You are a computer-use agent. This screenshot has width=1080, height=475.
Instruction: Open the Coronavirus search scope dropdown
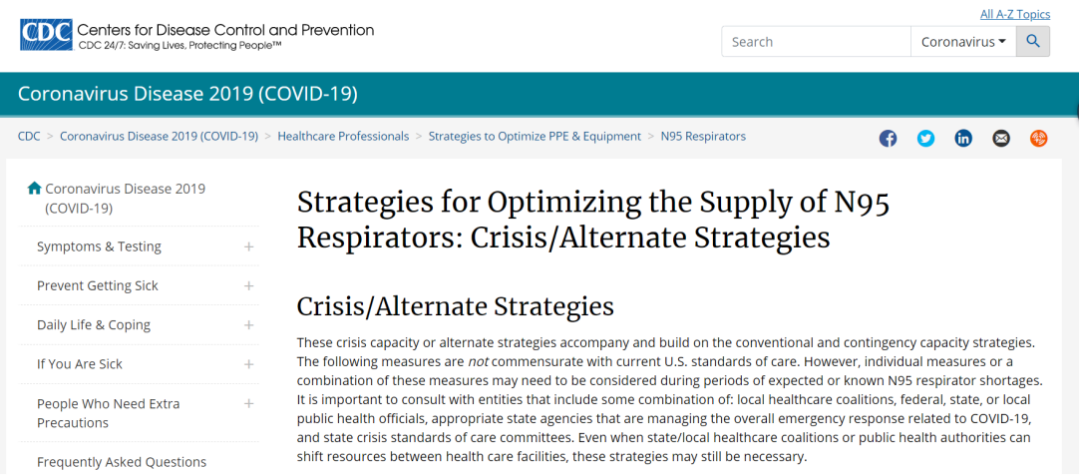click(963, 42)
